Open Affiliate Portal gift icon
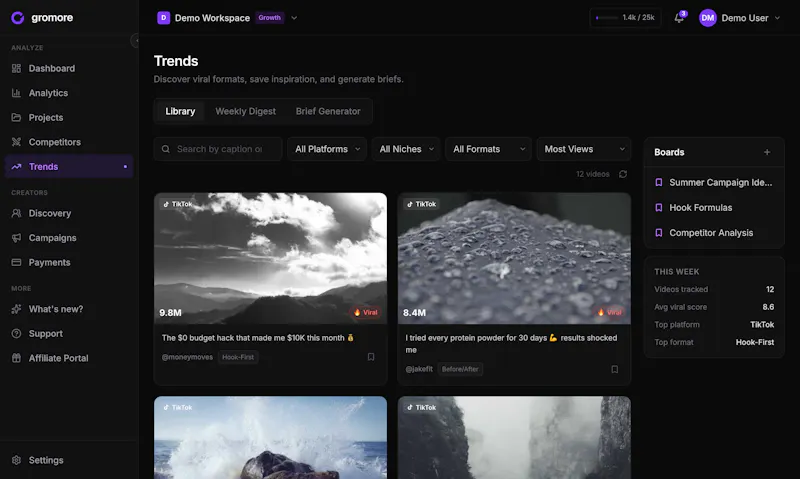 pyautogui.click(x=16, y=358)
